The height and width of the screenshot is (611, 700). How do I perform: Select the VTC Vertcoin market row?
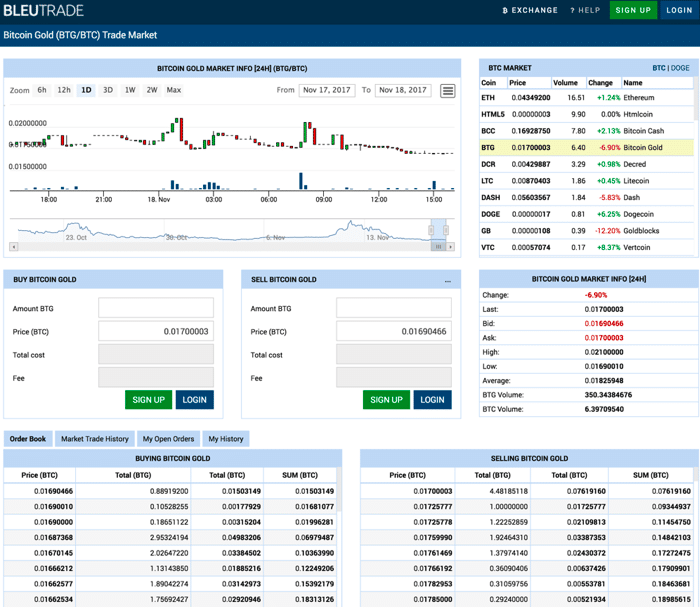point(587,247)
